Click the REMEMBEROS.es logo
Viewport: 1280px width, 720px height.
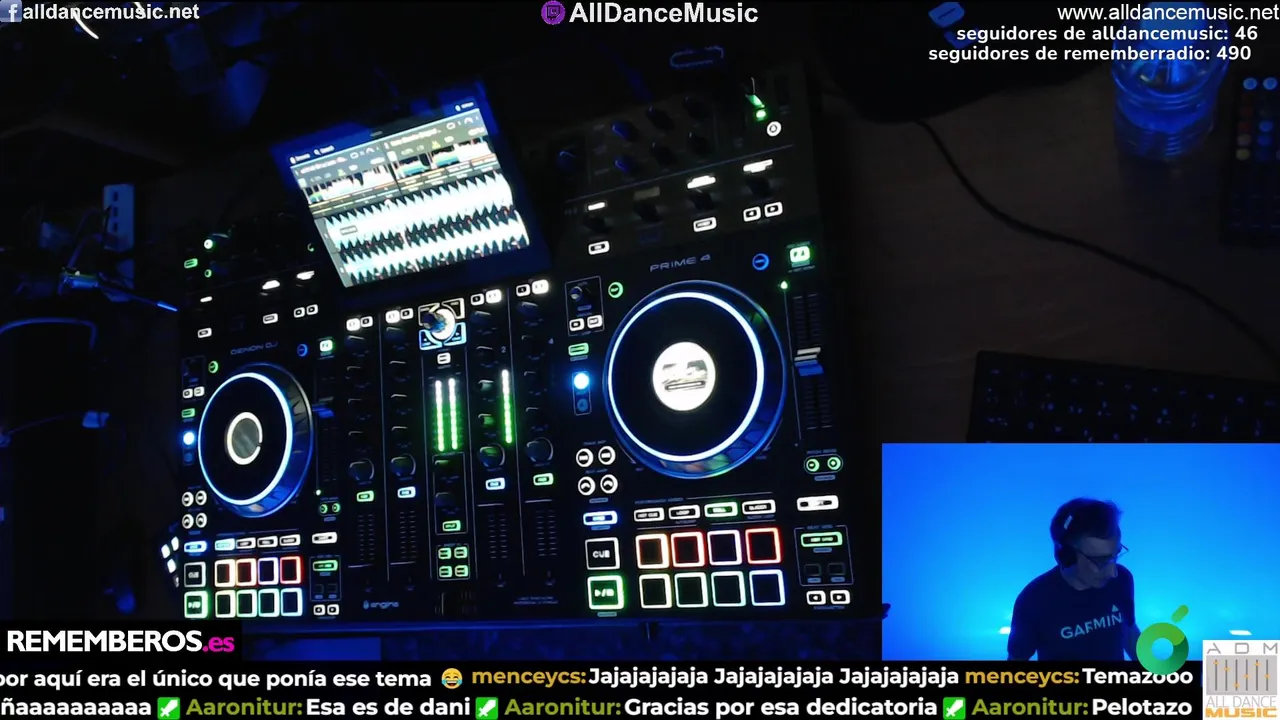tap(120, 641)
